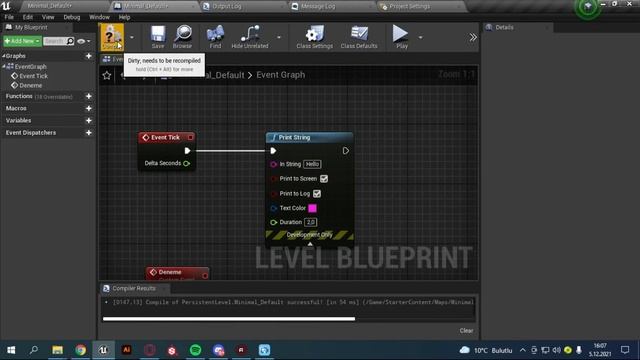Bookmark graph with star icon
The width and height of the screenshot is (640, 360).
(107, 76)
